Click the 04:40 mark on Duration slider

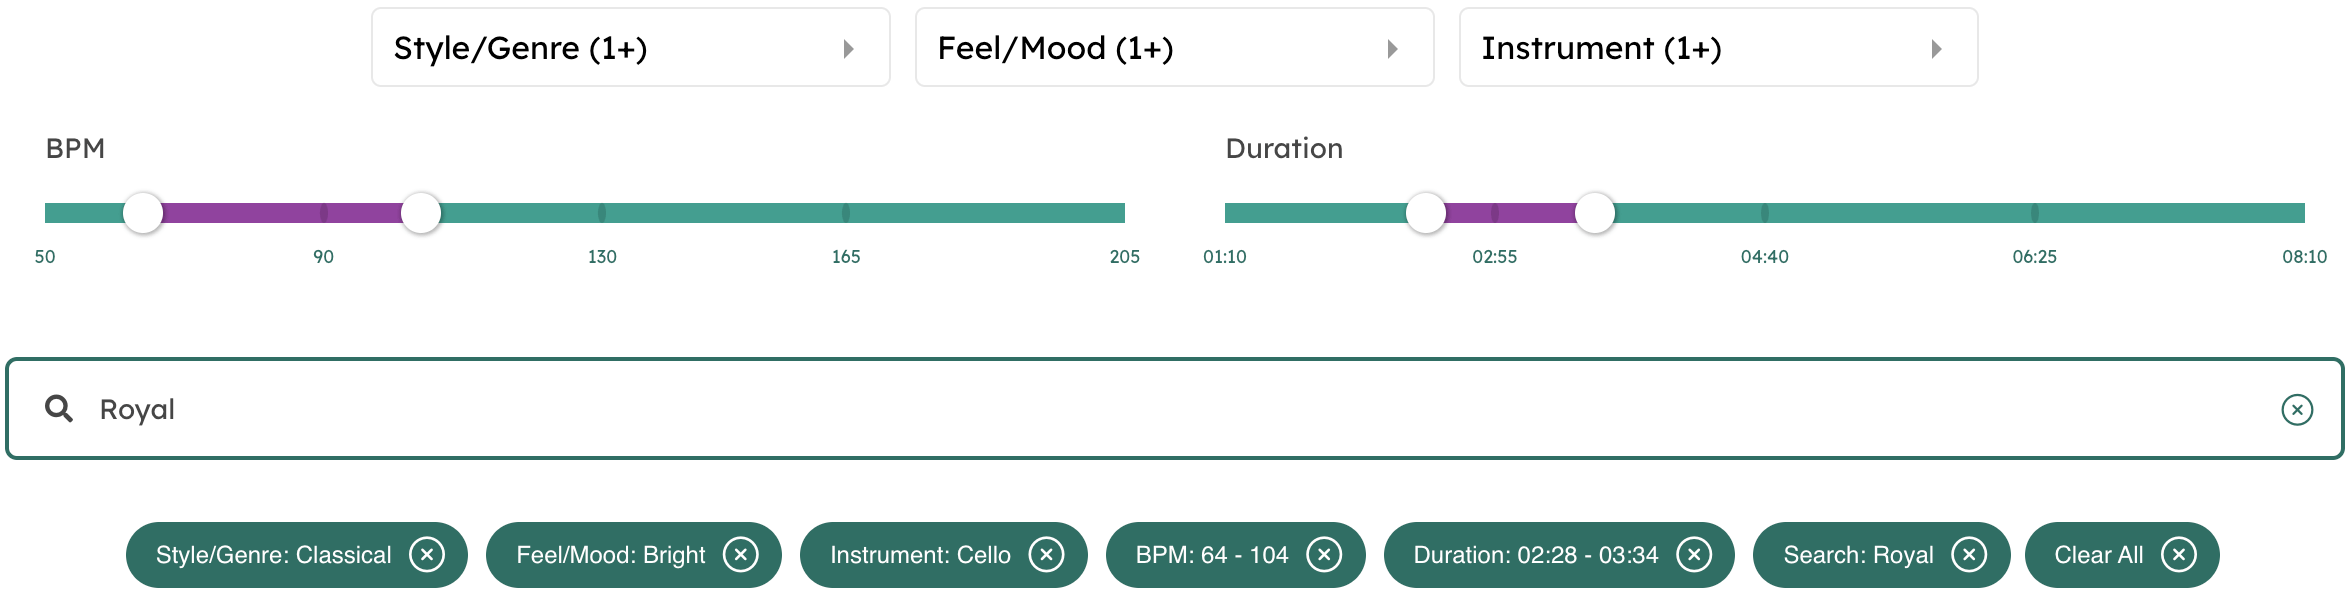[1765, 213]
